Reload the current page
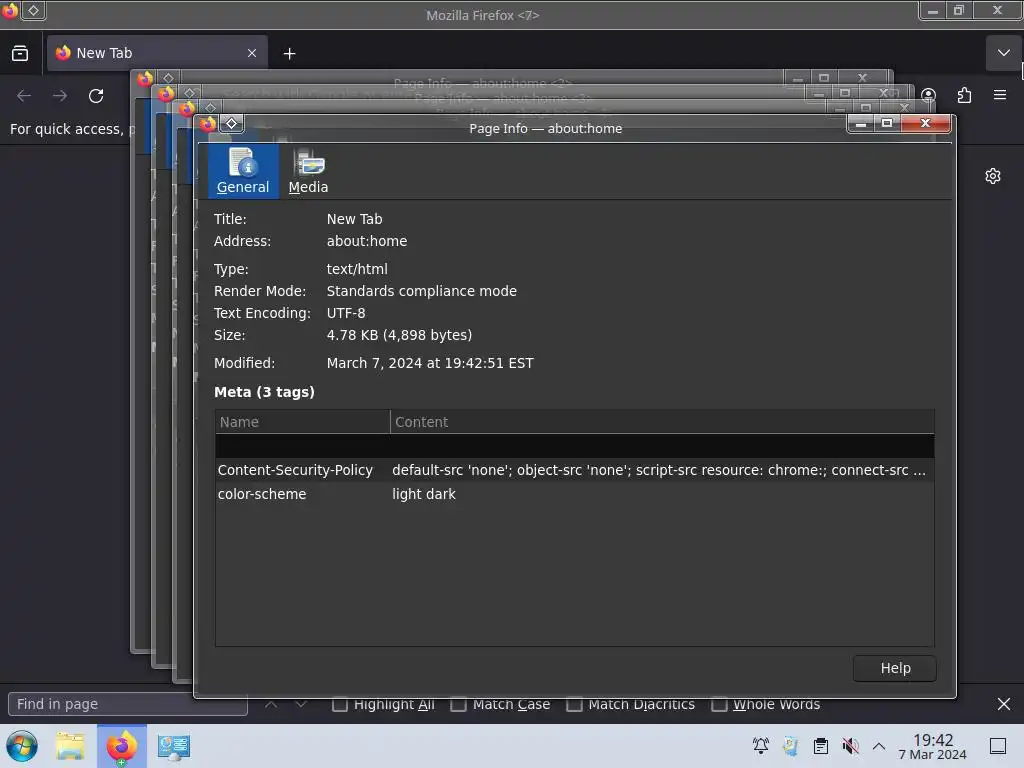 (96, 96)
